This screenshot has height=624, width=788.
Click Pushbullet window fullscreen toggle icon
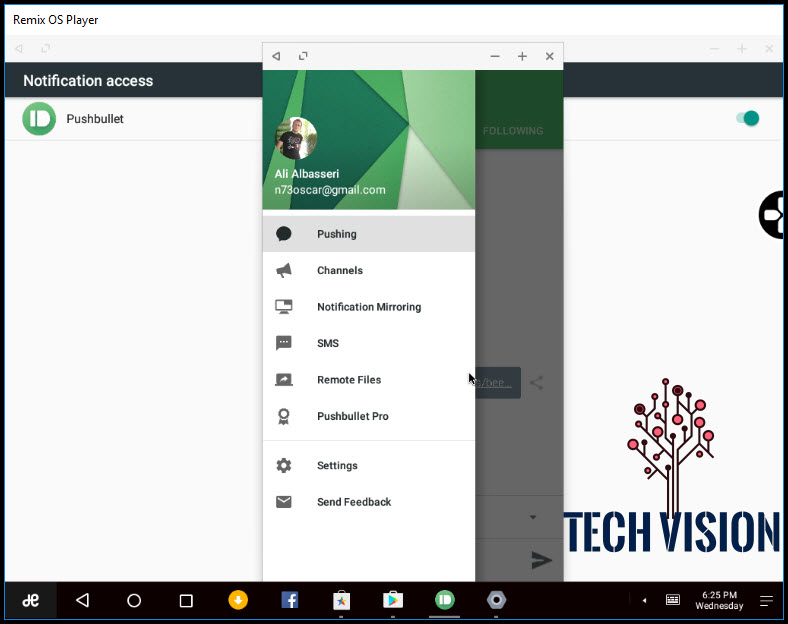303,56
